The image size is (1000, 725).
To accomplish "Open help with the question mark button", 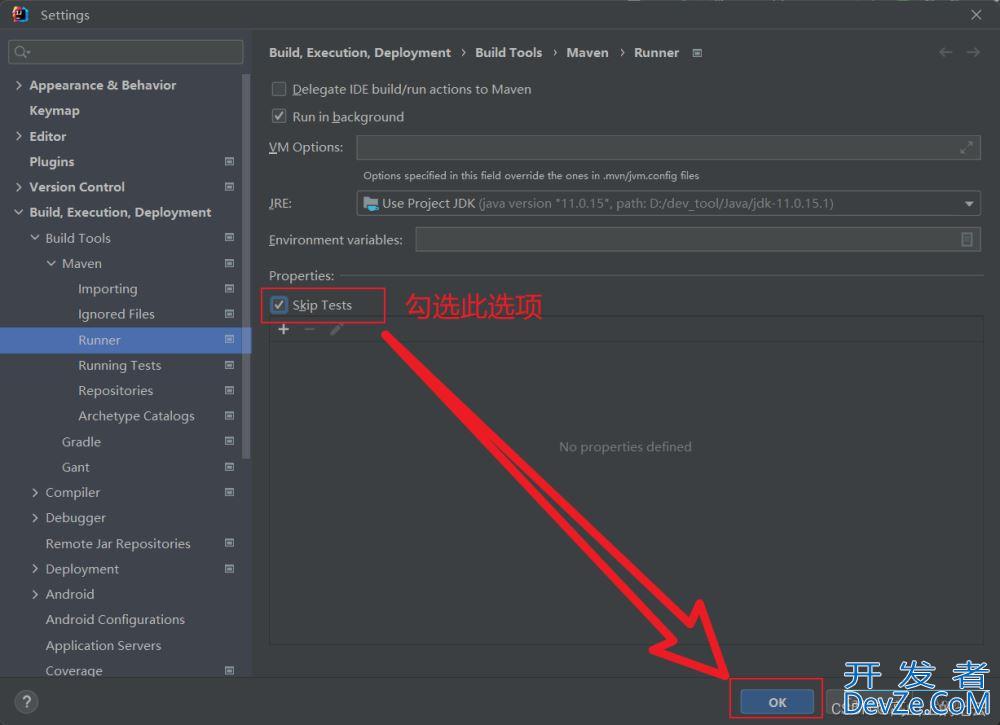I will (x=26, y=702).
